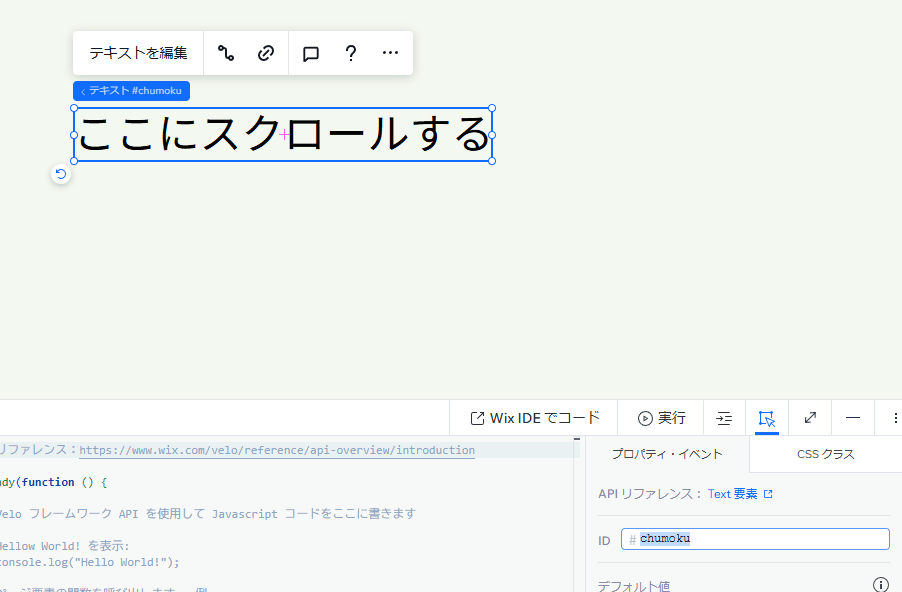This screenshot has height=592, width=902.
Task: Toggle the properties and events panel icon
Action: click(x=767, y=418)
